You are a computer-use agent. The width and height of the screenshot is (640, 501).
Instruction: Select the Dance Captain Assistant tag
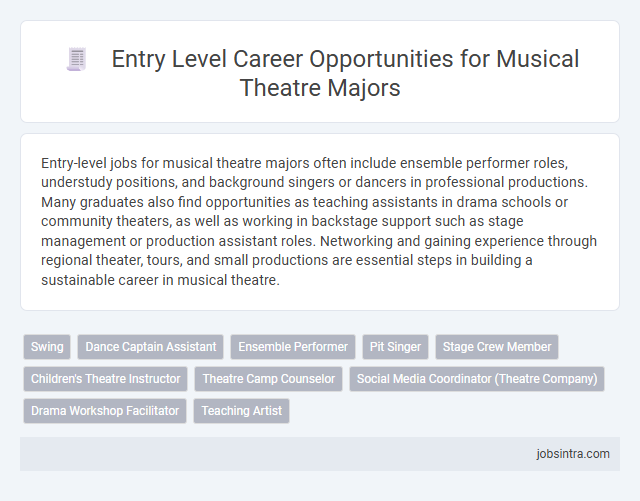point(151,347)
